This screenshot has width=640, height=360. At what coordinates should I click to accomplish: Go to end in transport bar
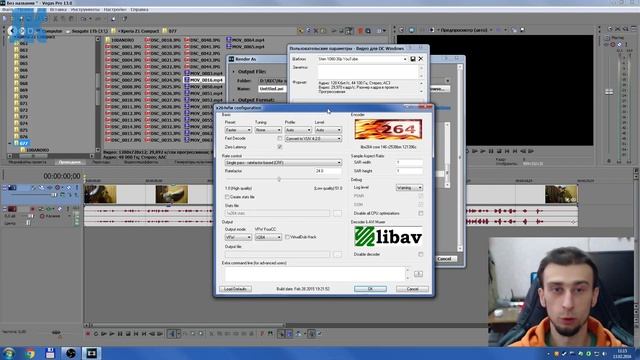(144, 333)
